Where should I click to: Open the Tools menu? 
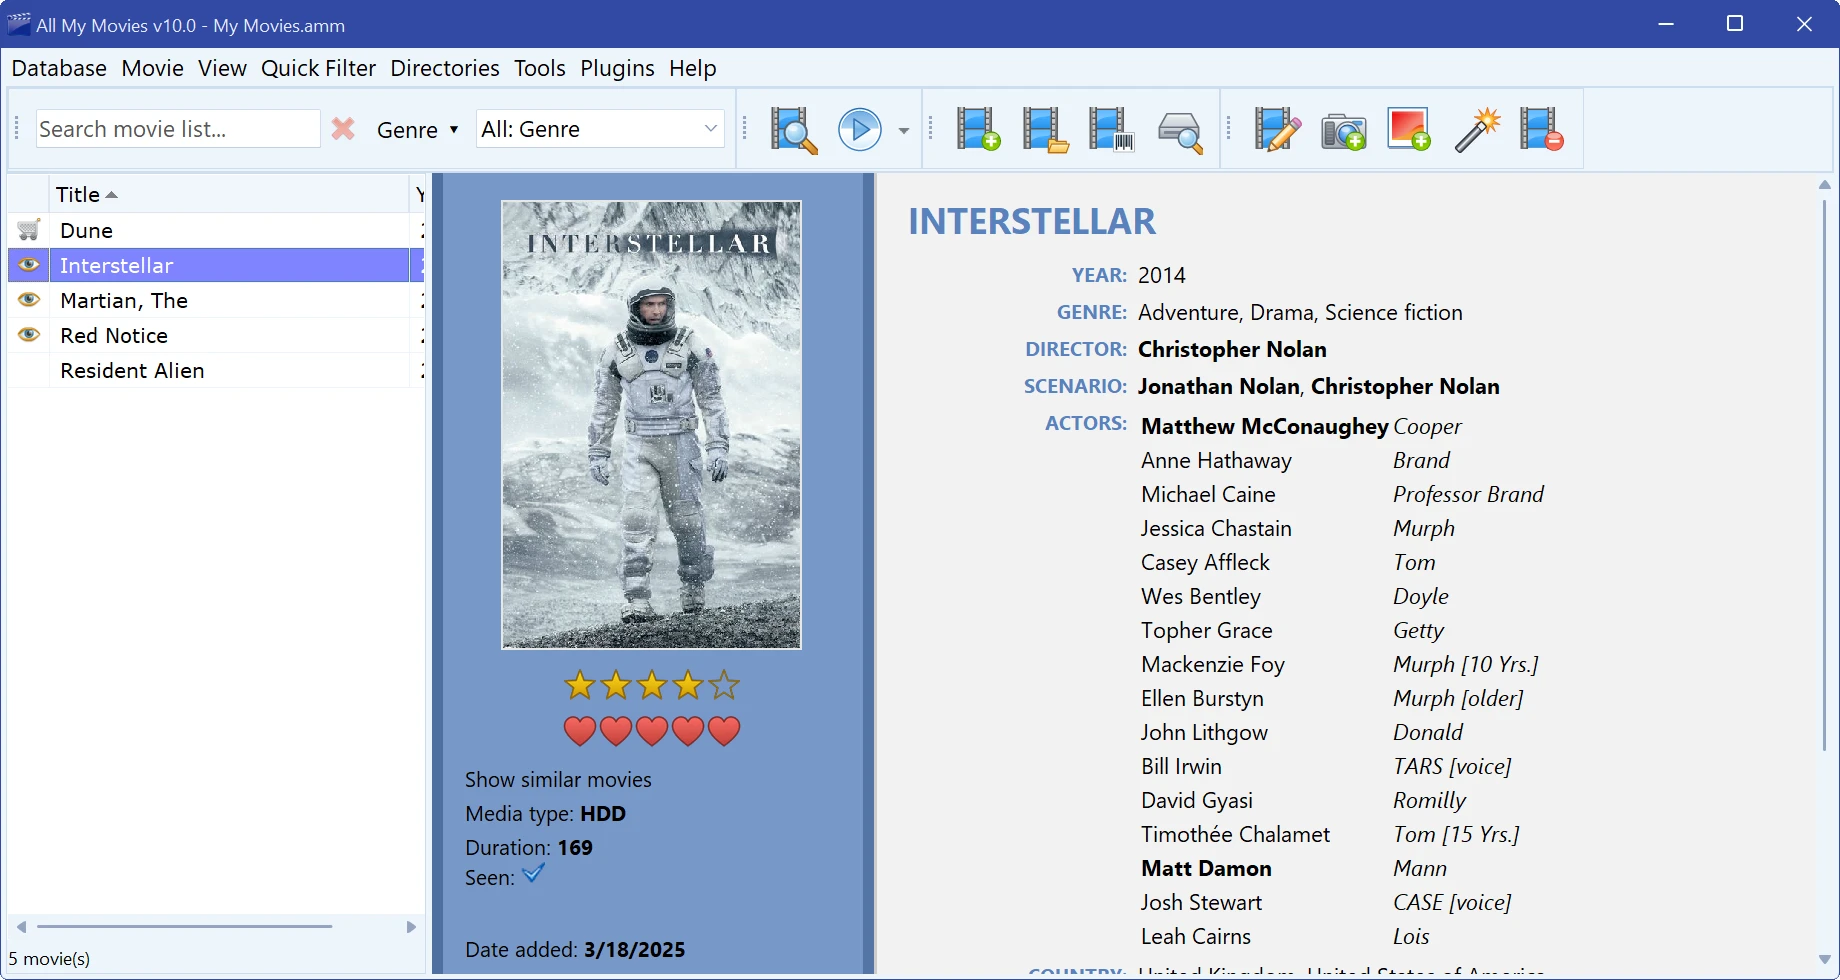point(539,68)
